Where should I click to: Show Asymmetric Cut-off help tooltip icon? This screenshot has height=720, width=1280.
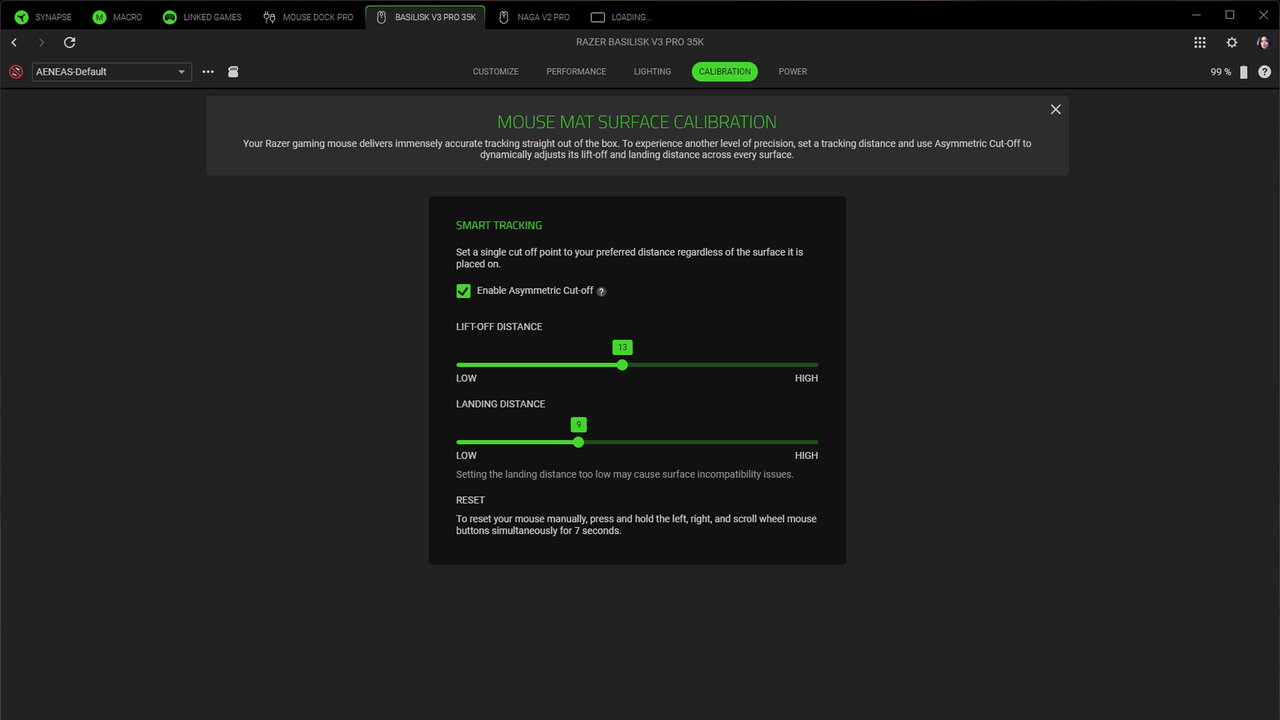(x=601, y=291)
